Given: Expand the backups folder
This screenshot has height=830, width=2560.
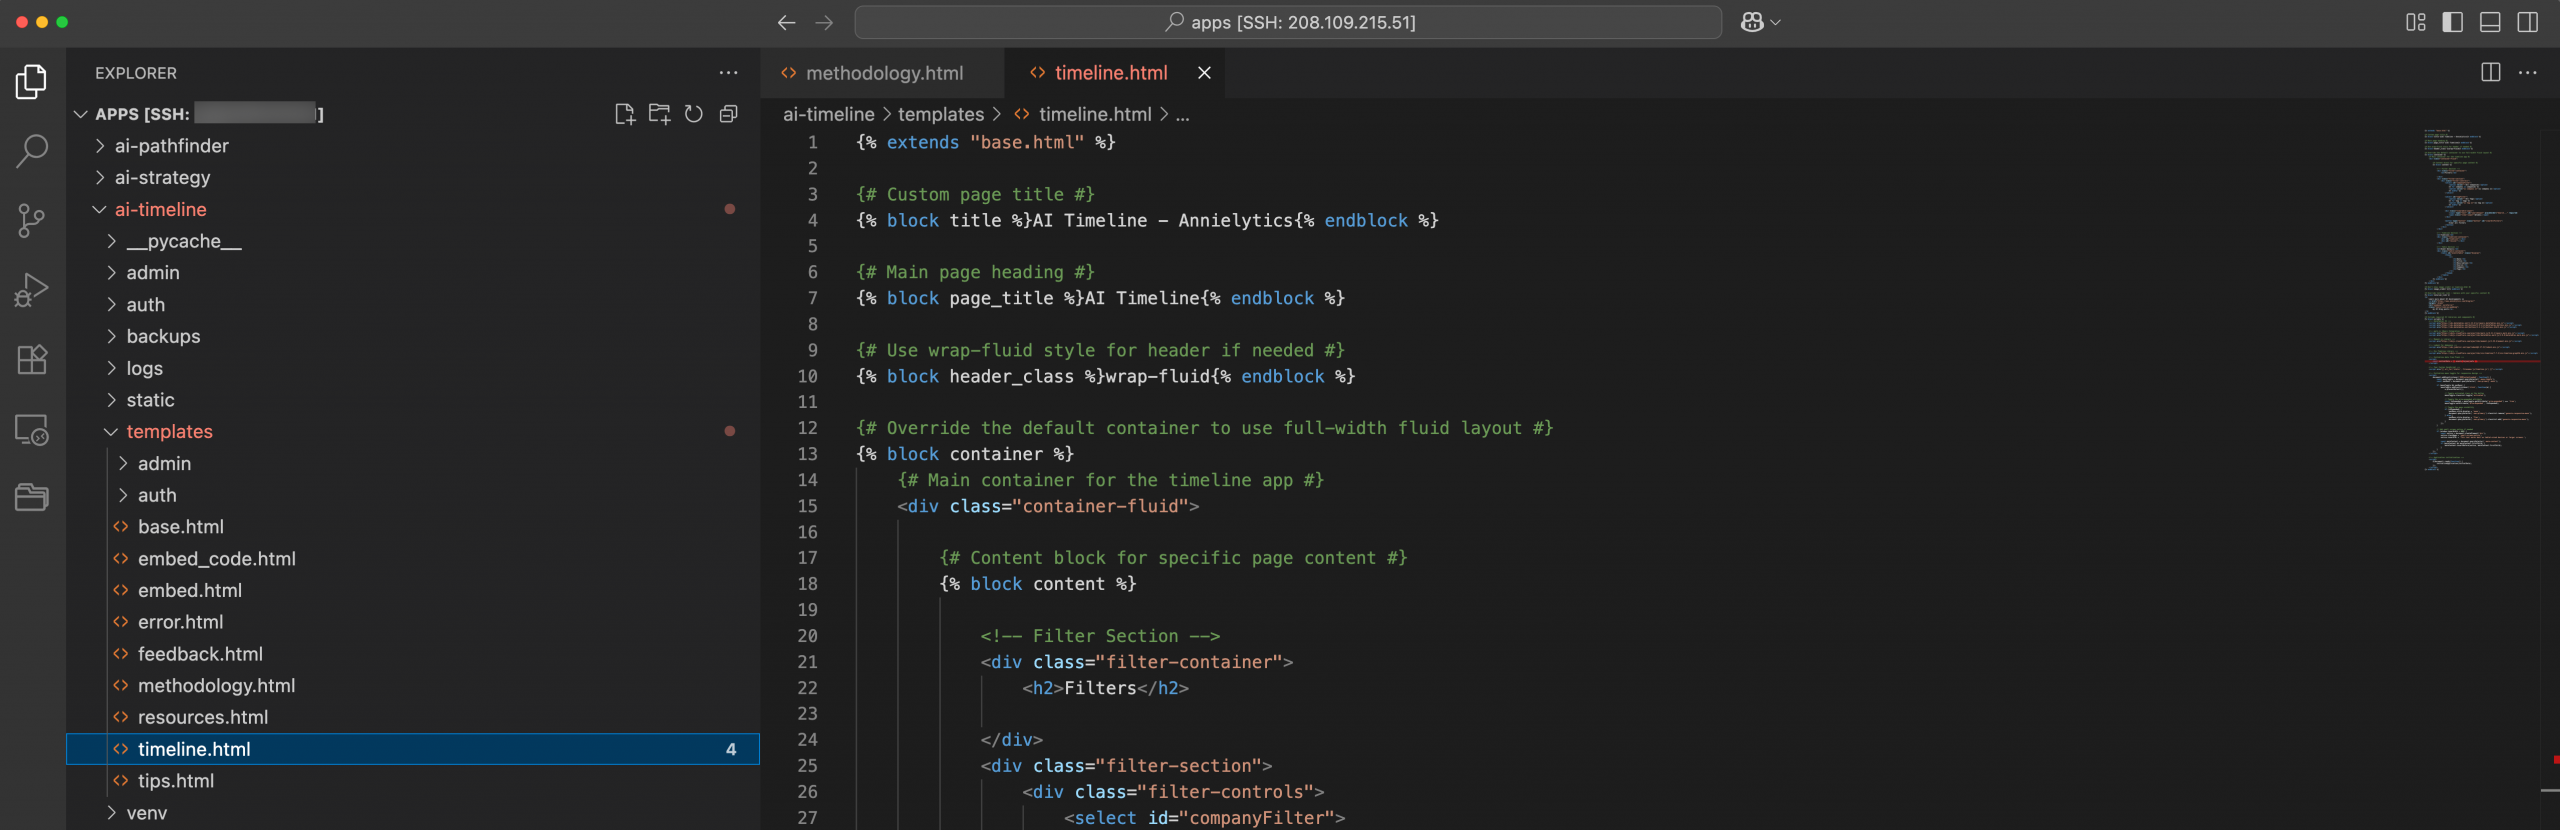Looking at the screenshot, I should 163,337.
